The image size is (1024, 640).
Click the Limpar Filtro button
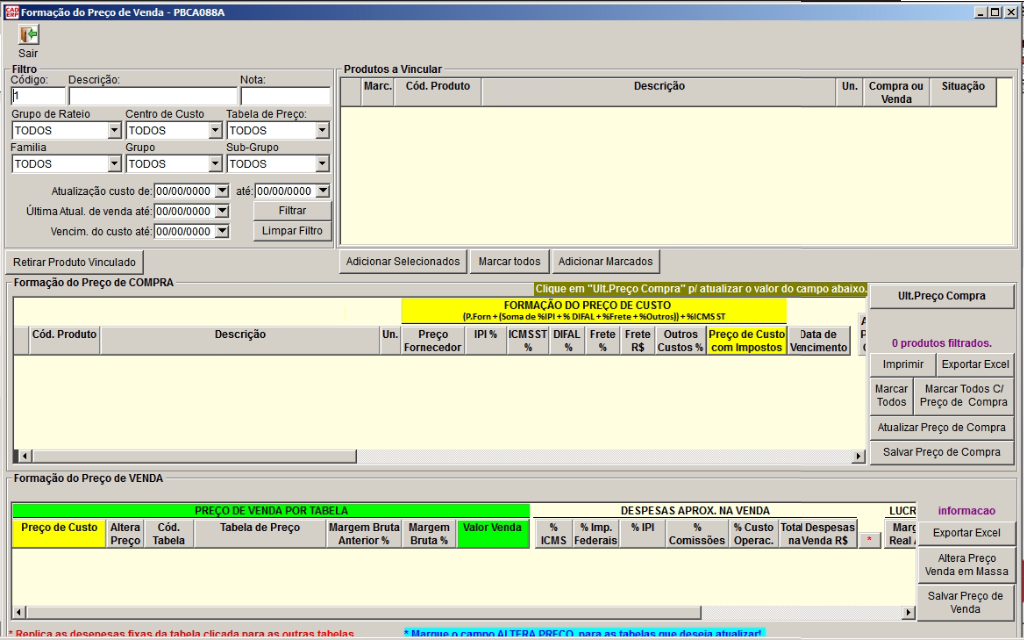pos(292,231)
